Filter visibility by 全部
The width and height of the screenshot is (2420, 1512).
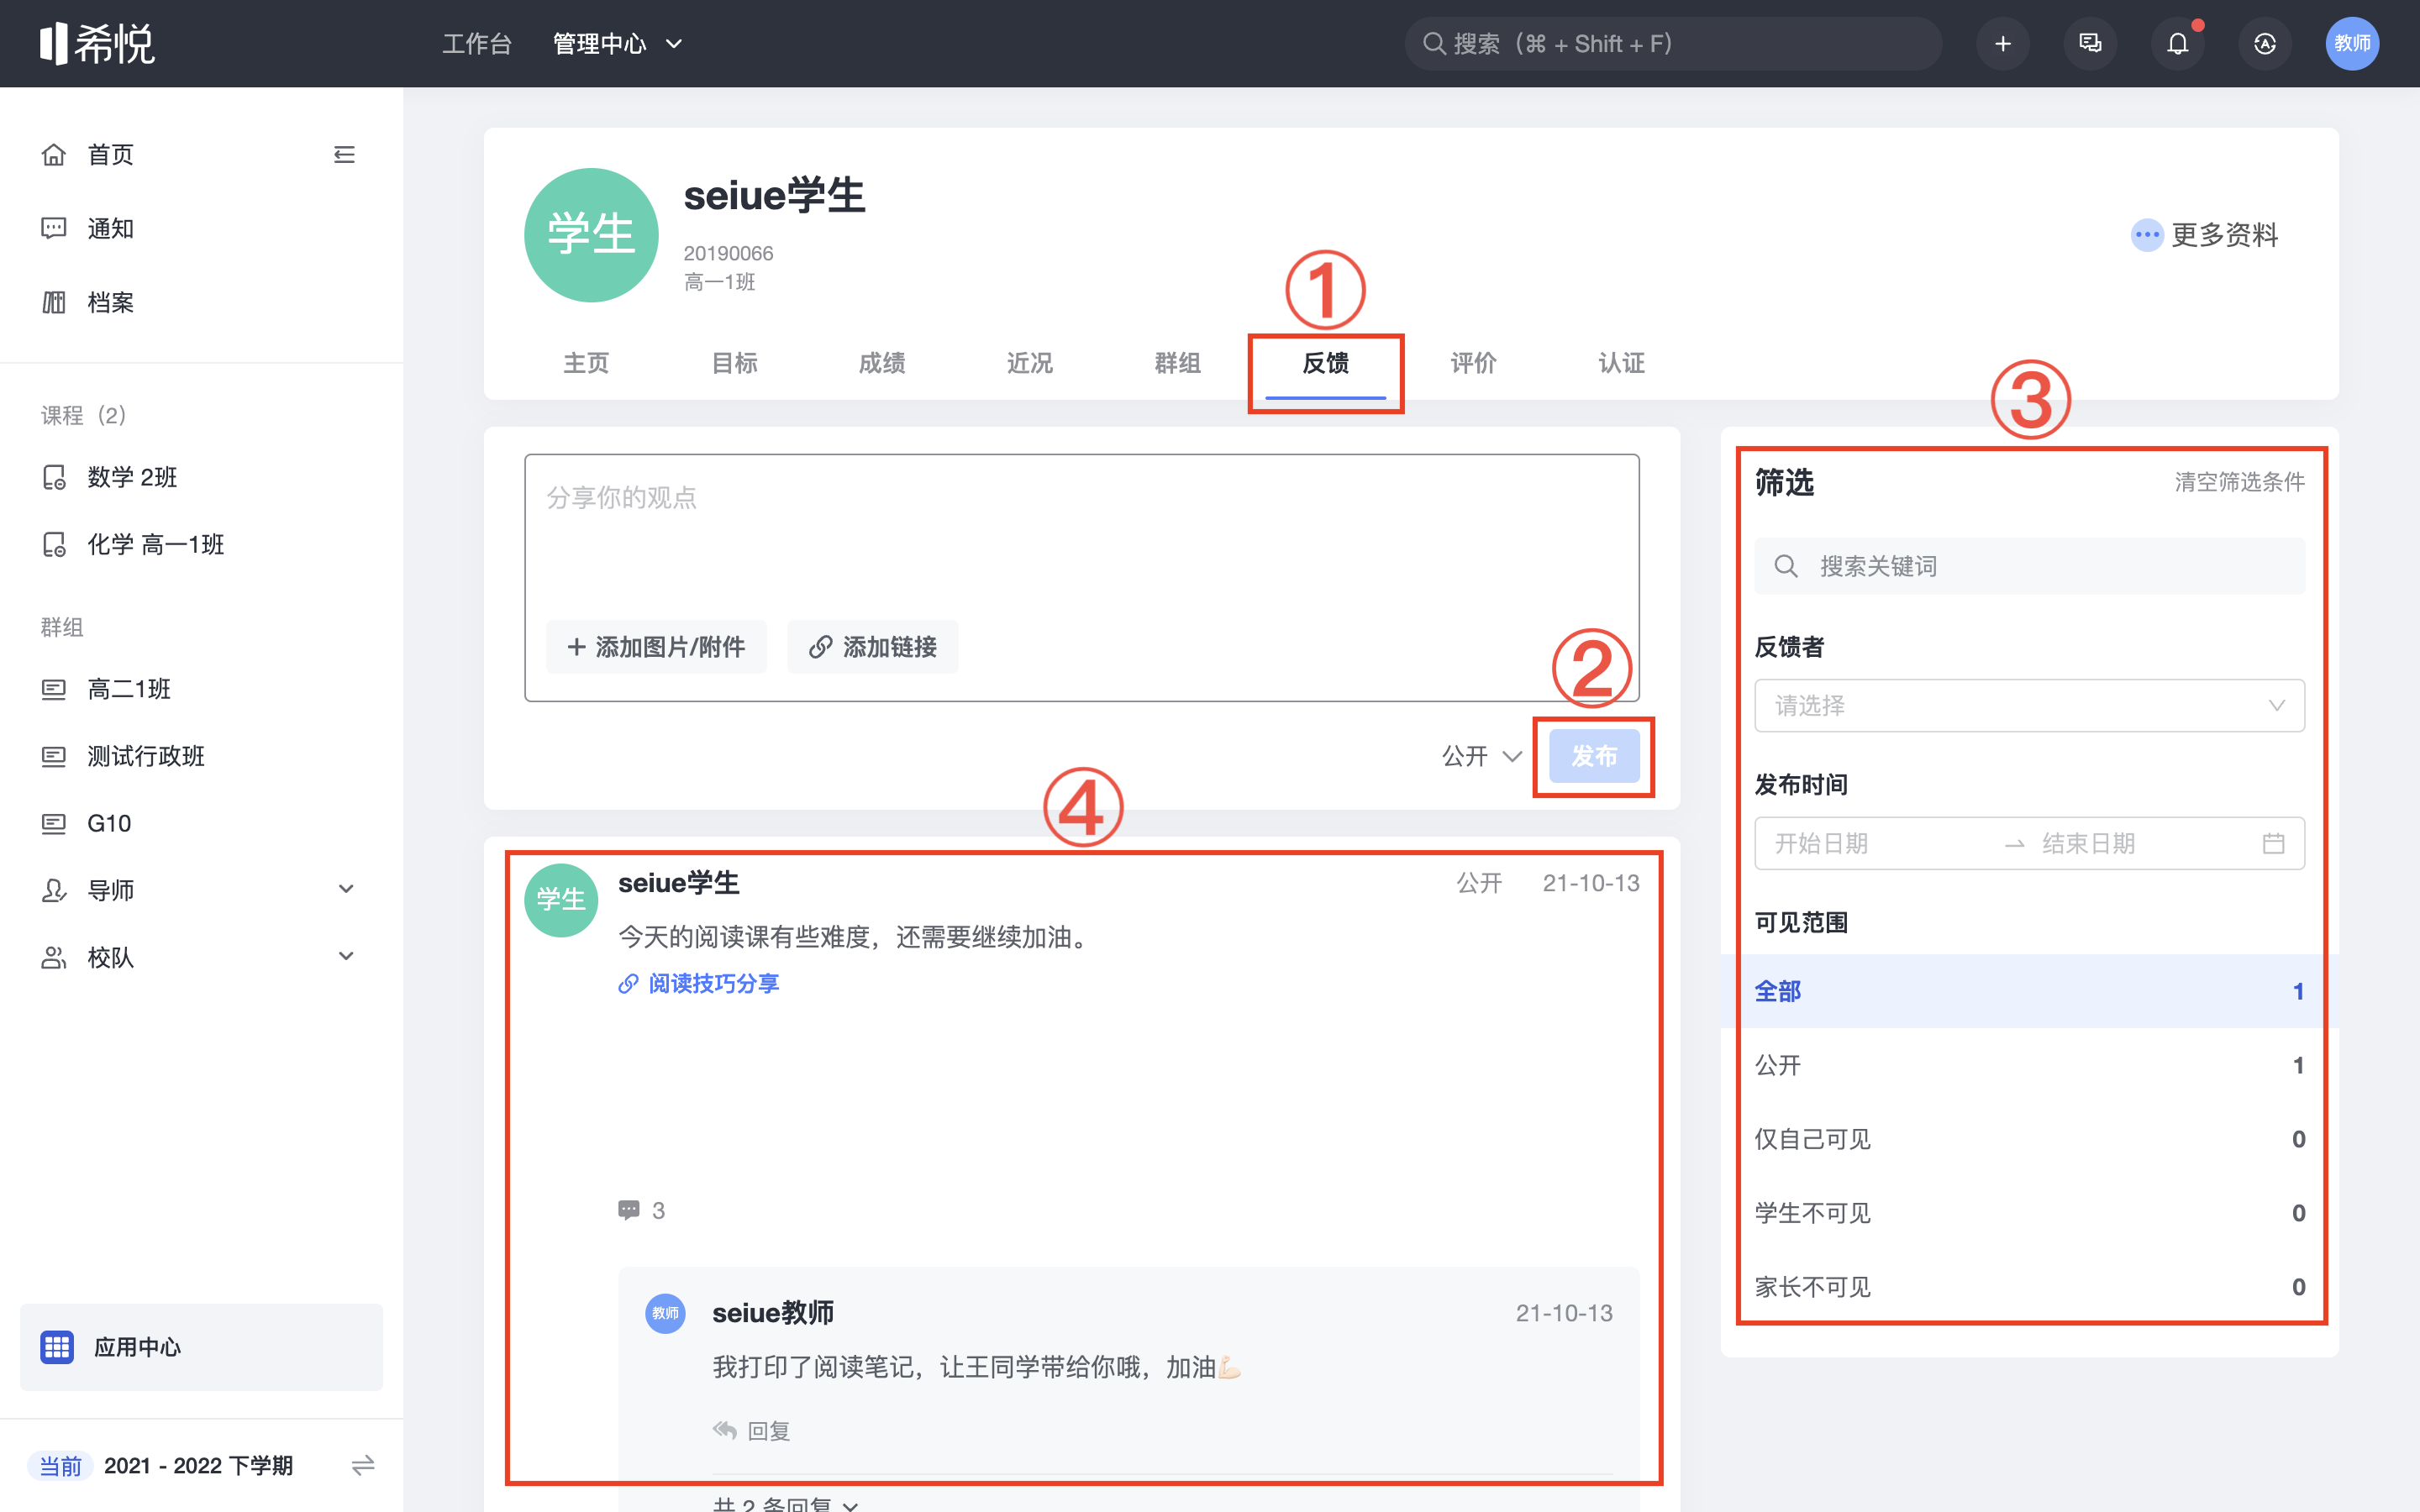coord(2029,991)
